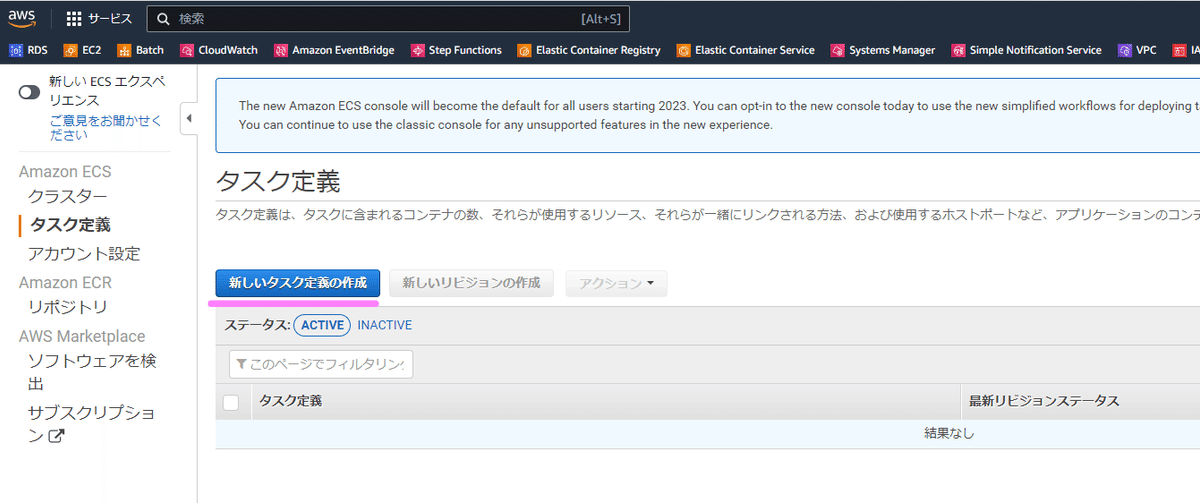Viewport: 1200px width, 503px height.
Task: Select the ACTIVE status filter
Action: [x=322, y=325]
